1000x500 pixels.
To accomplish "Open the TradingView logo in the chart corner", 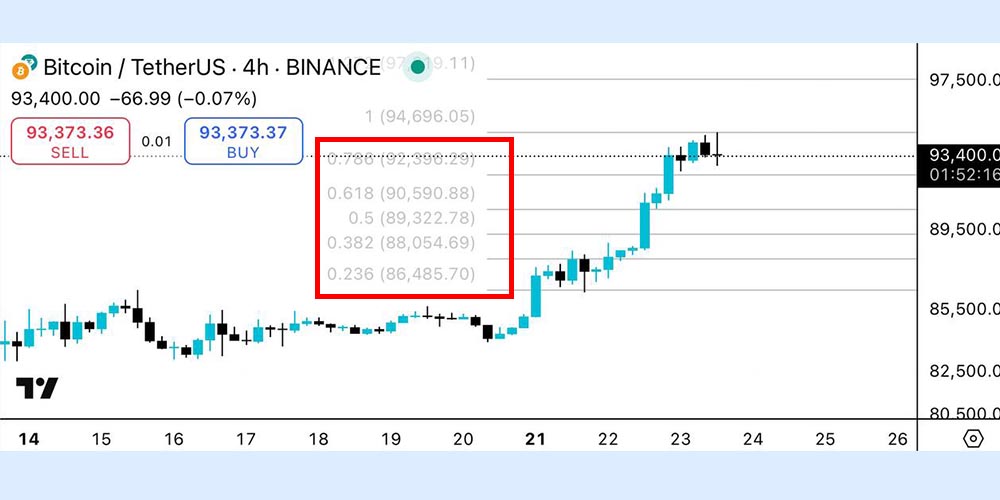I will pos(36,388).
